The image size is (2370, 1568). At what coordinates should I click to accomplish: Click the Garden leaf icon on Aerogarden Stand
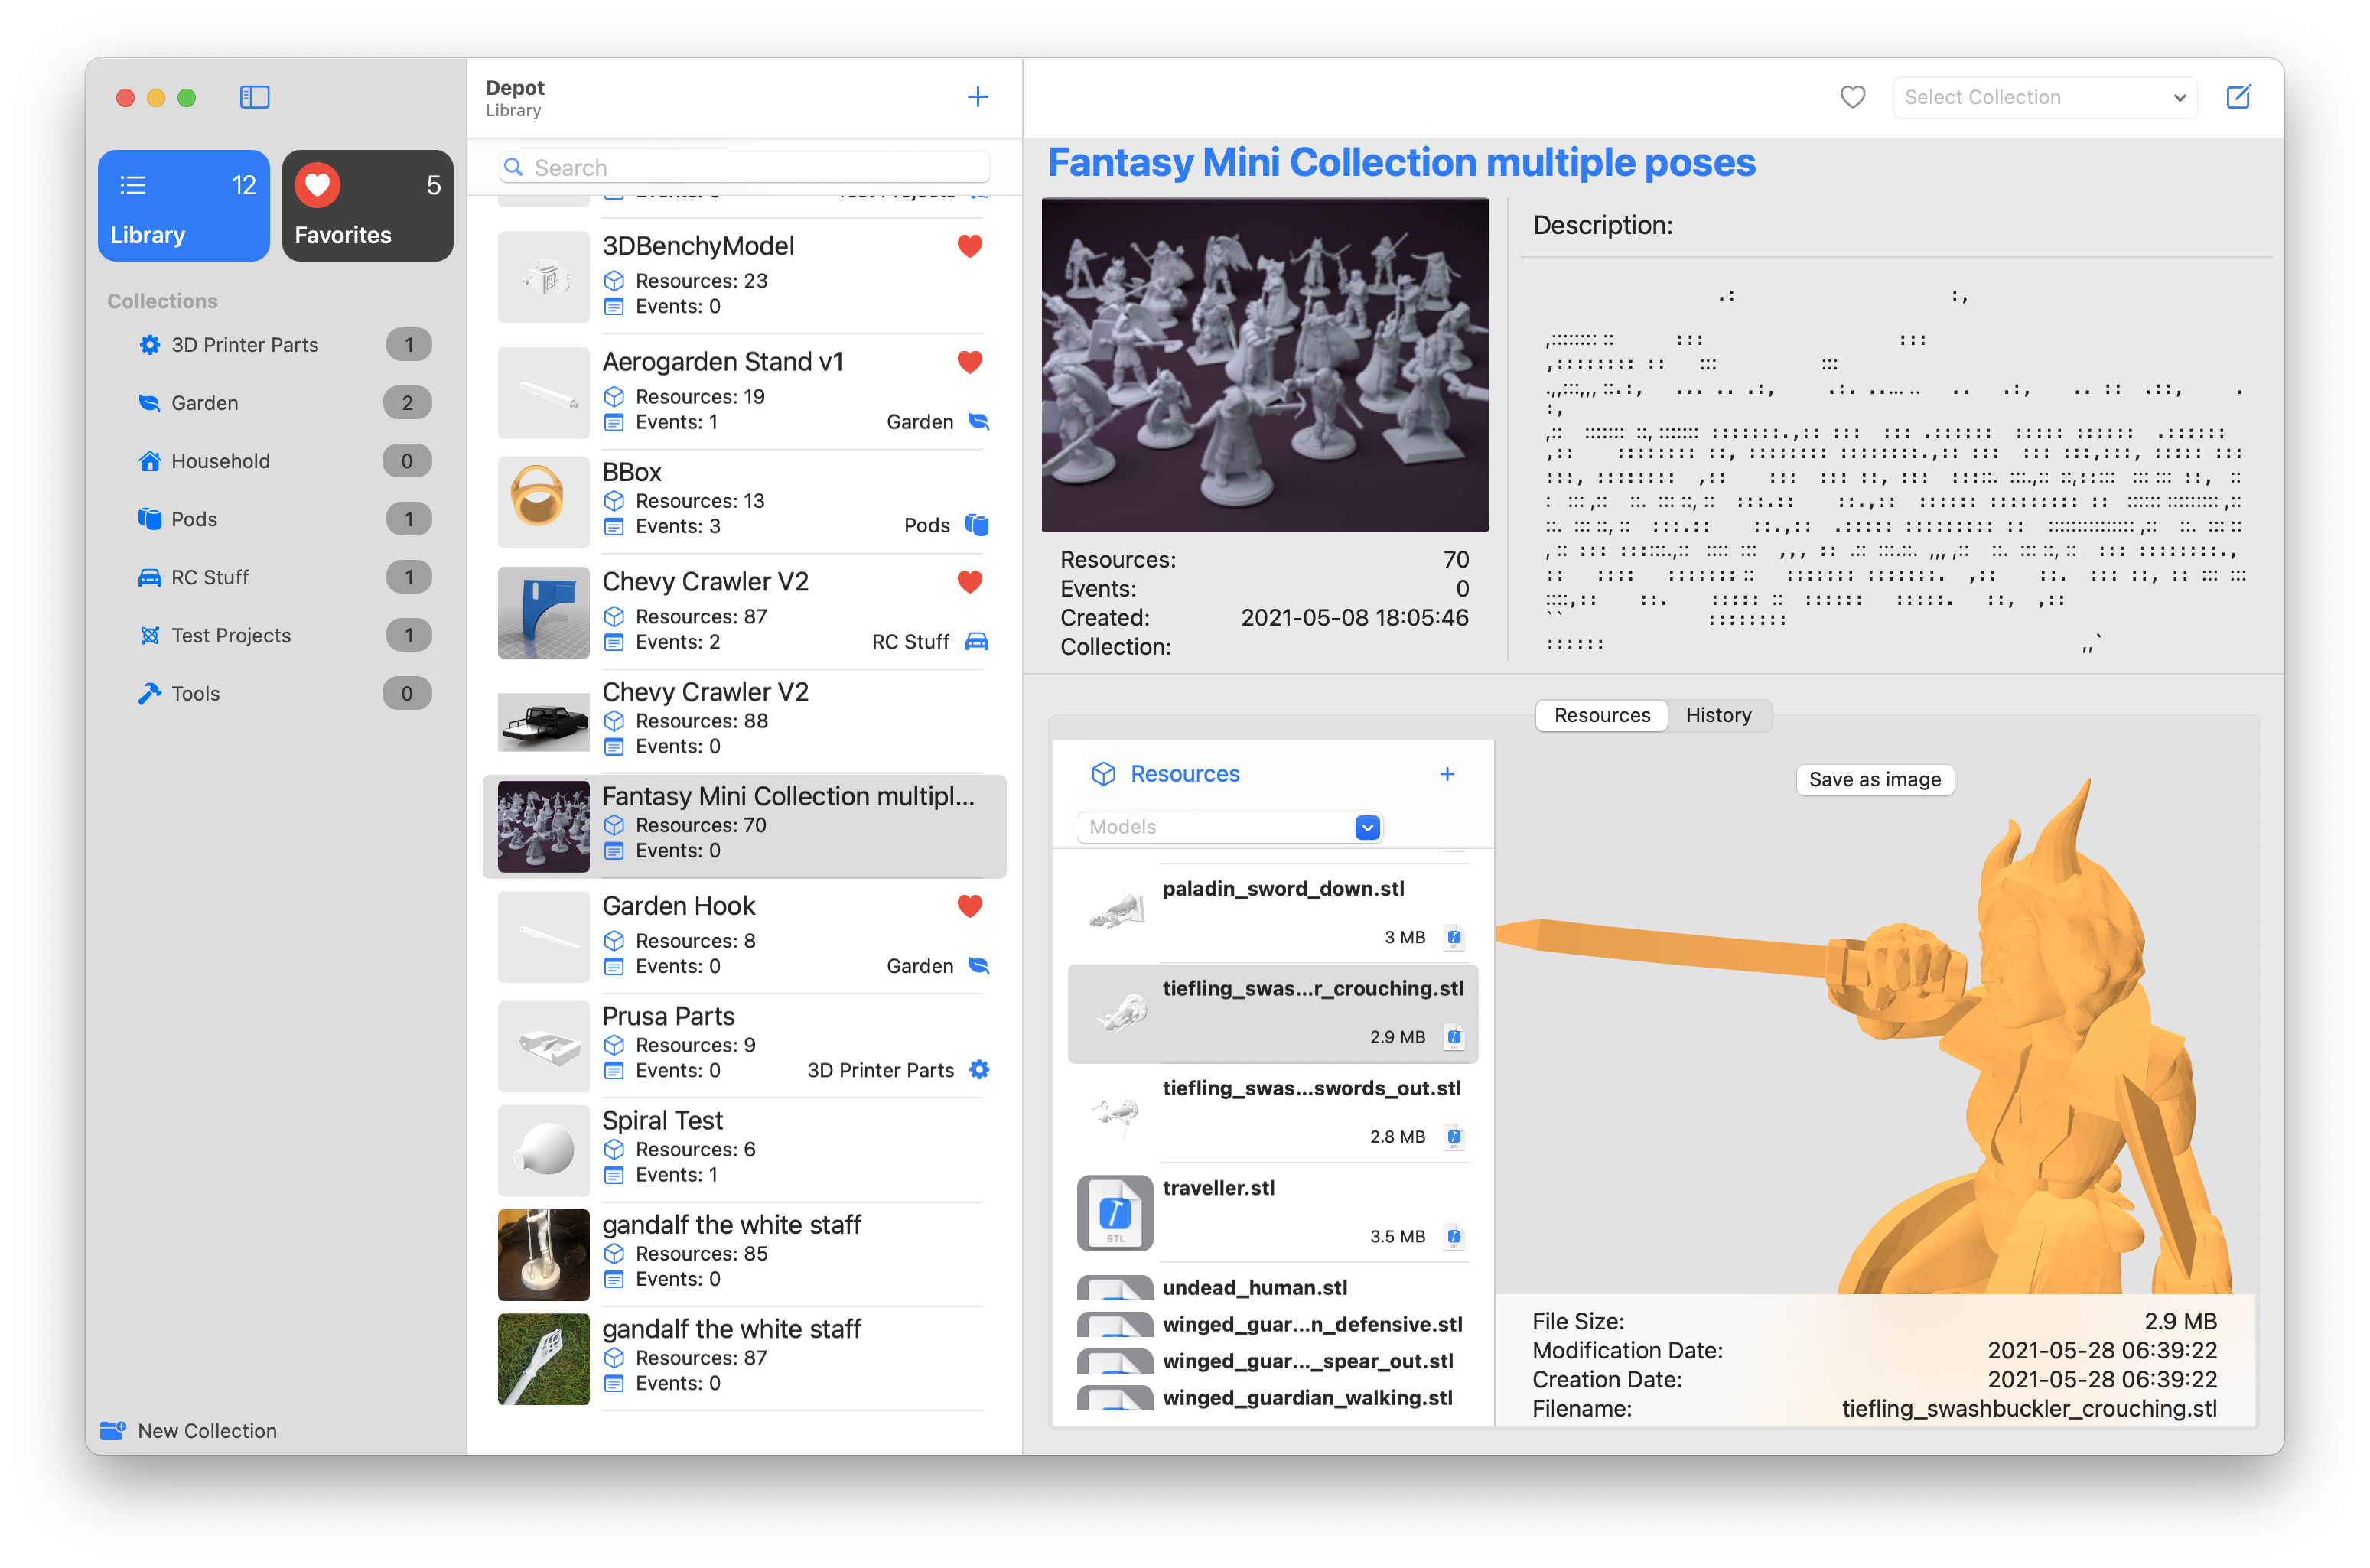978,422
